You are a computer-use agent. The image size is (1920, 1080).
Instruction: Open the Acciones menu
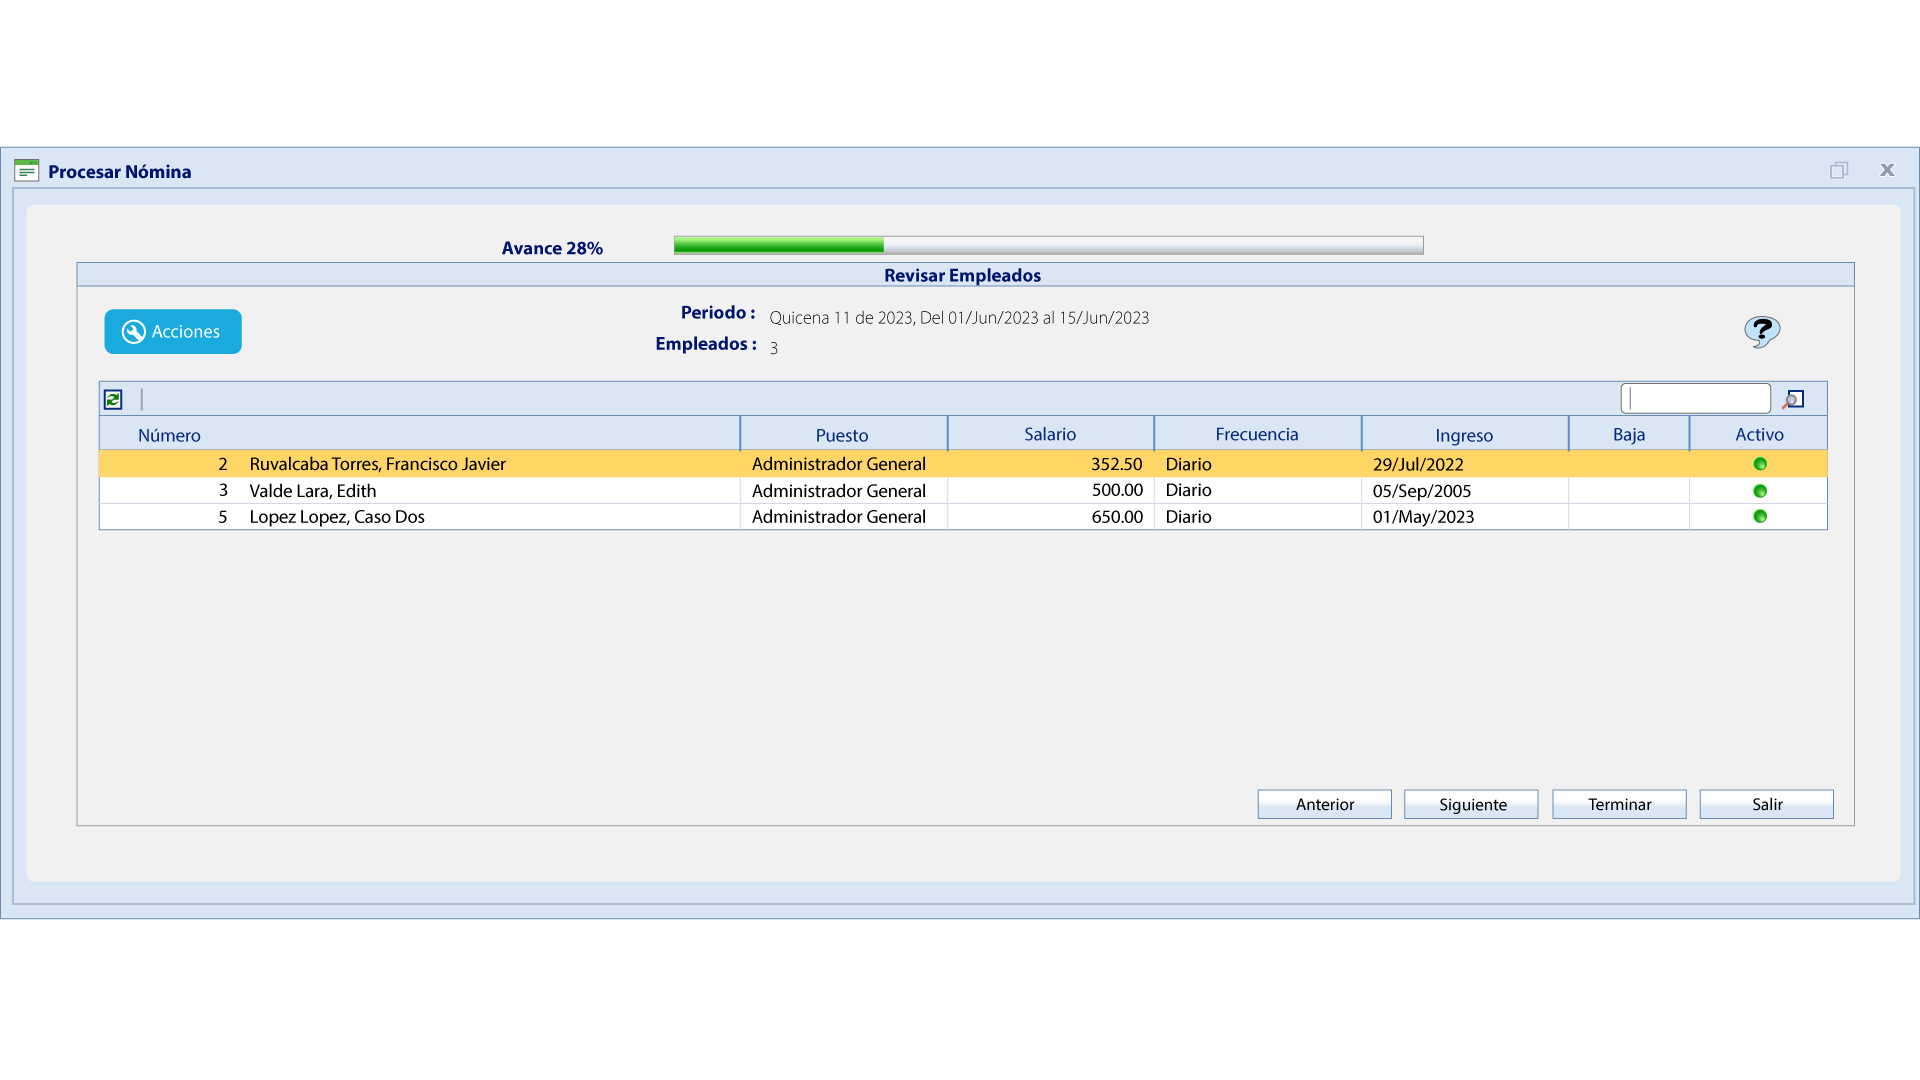coord(172,331)
